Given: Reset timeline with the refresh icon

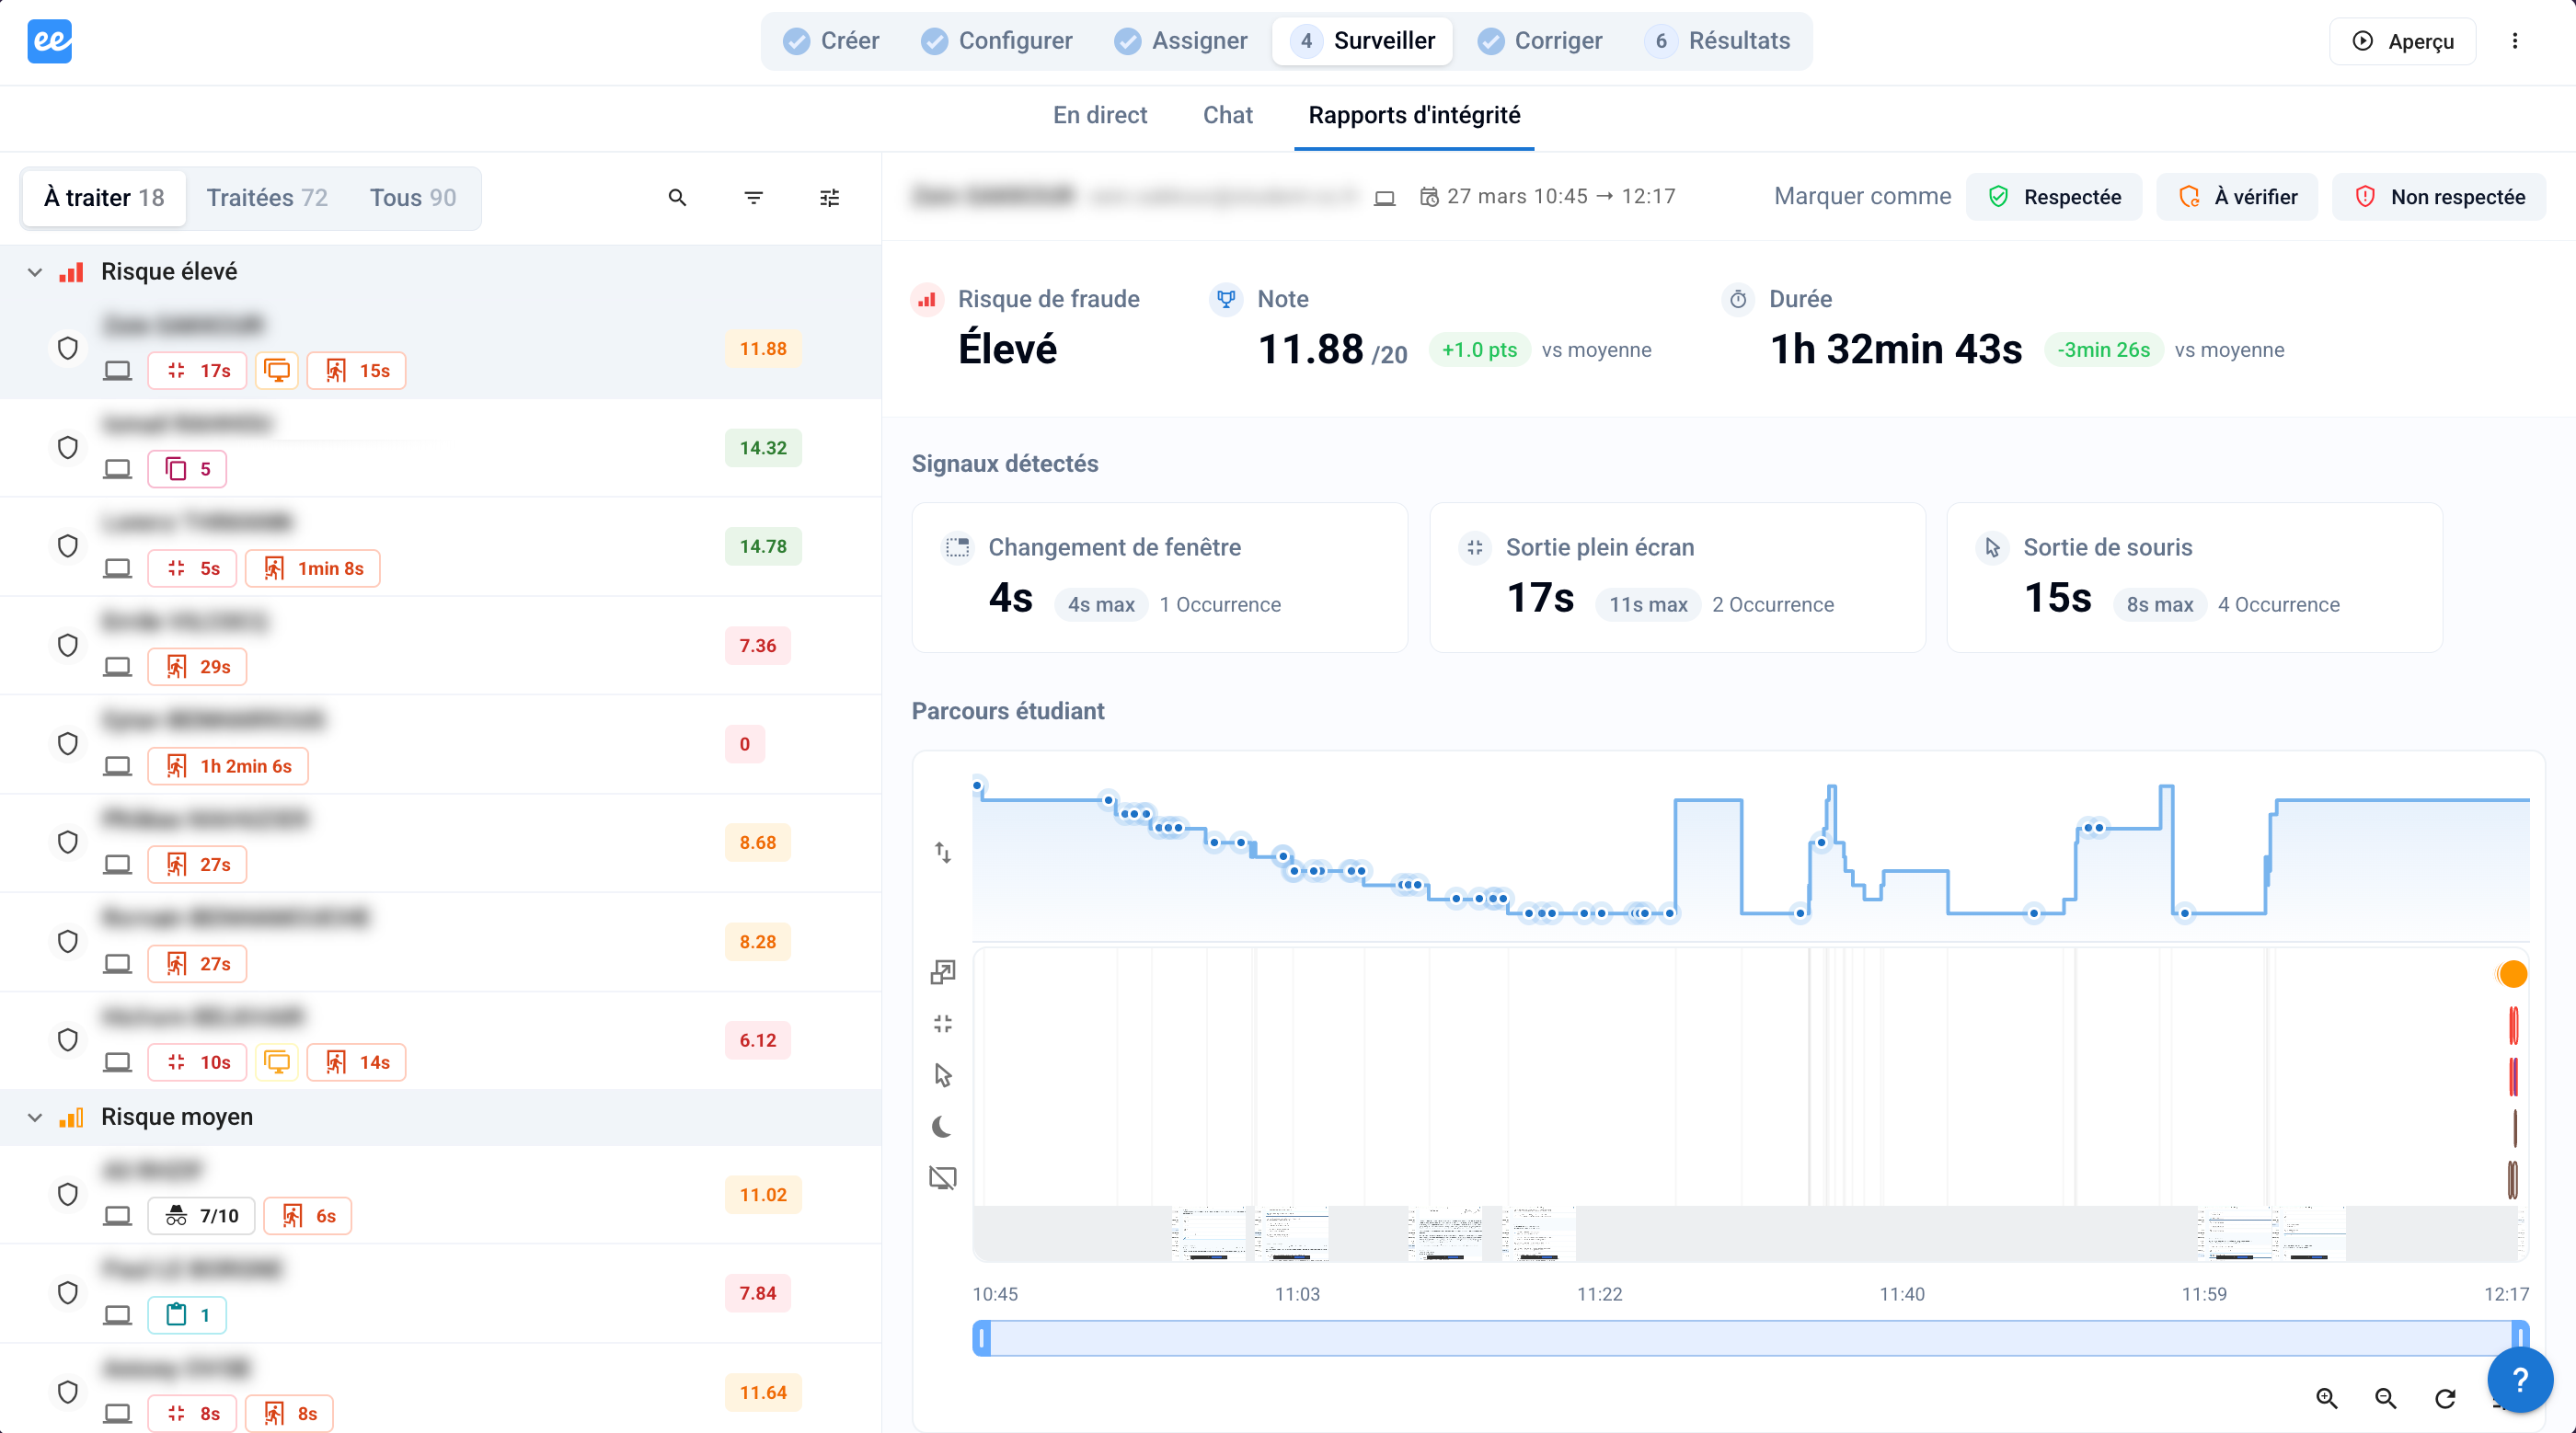Looking at the screenshot, I should coord(2445,1398).
